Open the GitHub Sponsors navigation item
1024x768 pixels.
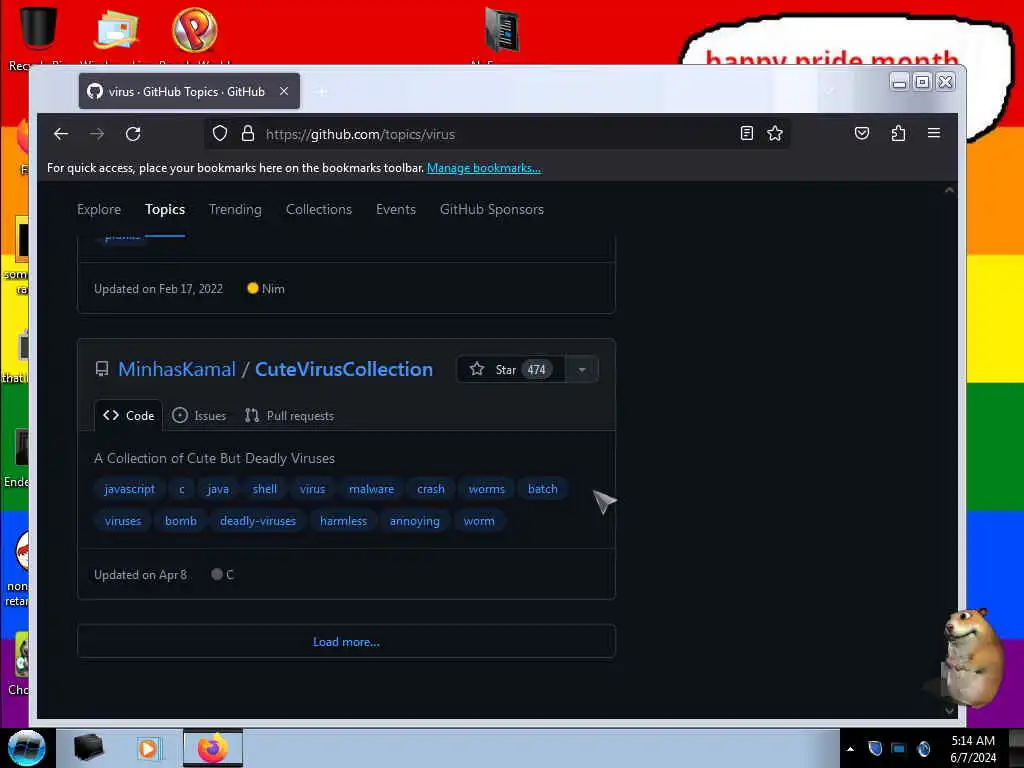click(492, 209)
